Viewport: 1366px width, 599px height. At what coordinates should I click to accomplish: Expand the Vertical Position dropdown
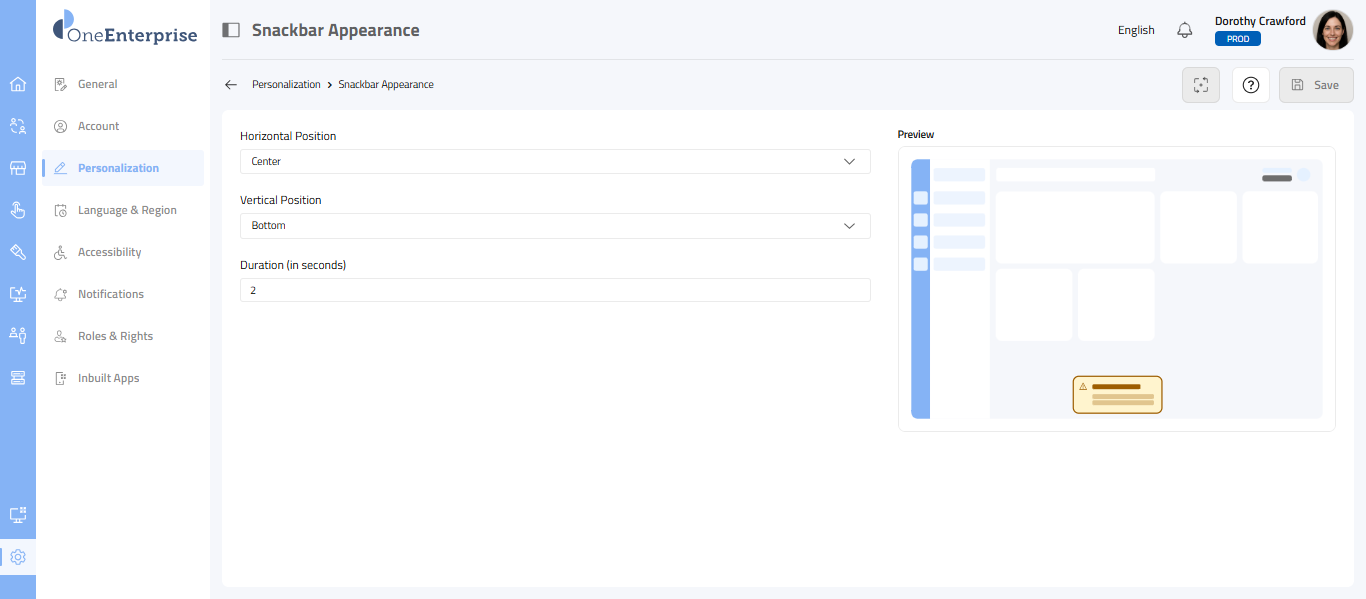click(555, 226)
